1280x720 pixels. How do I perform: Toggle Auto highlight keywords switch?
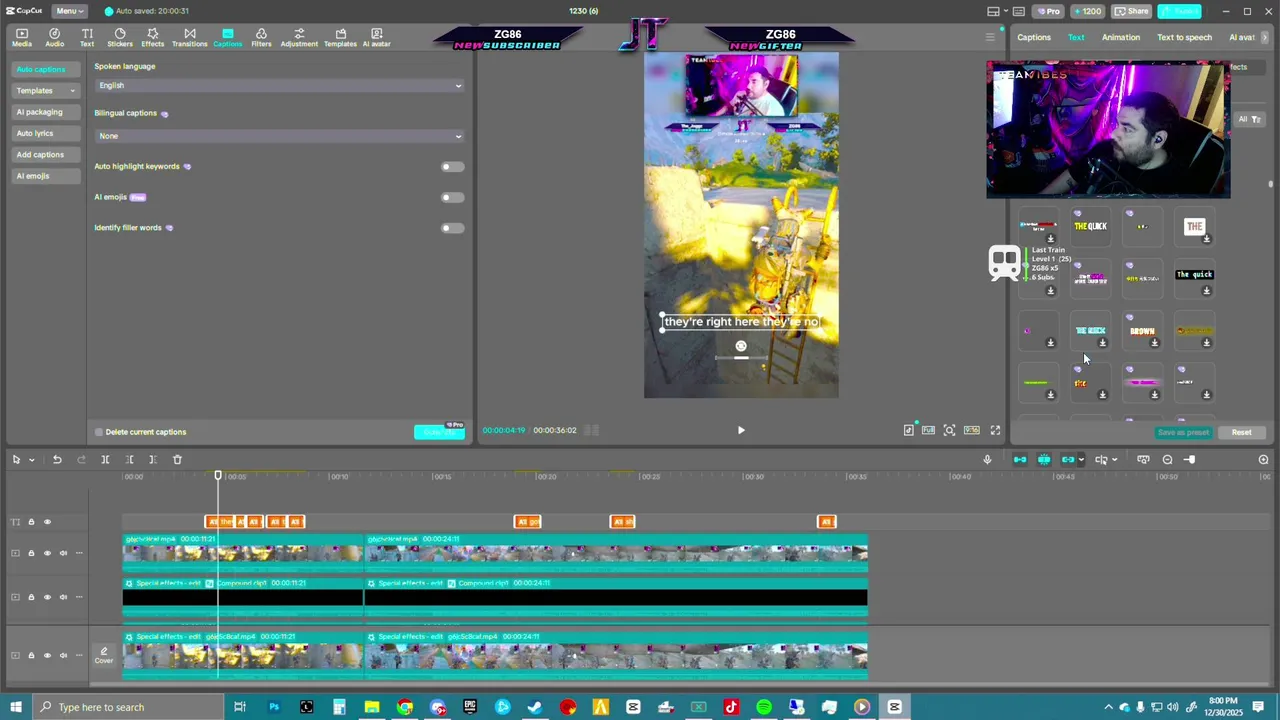tap(452, 167)
